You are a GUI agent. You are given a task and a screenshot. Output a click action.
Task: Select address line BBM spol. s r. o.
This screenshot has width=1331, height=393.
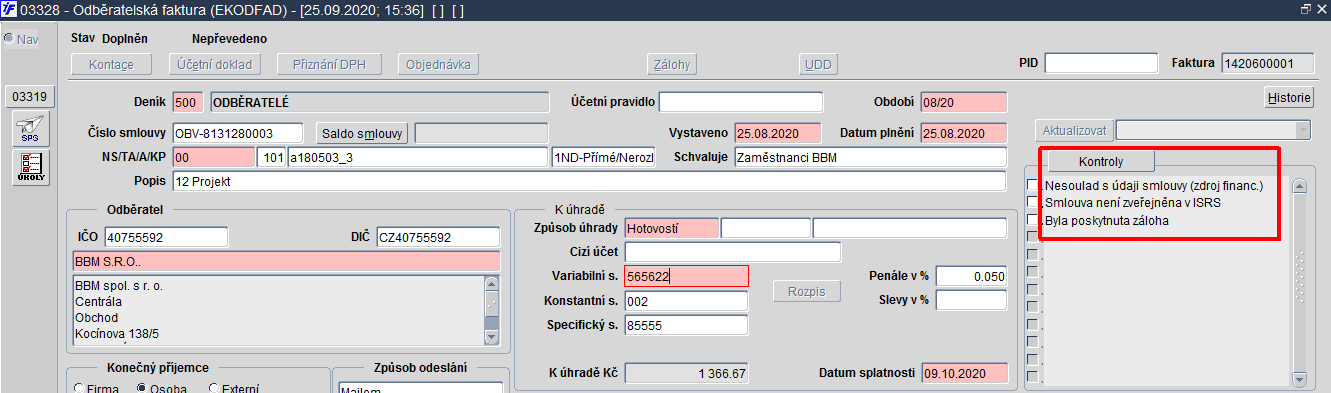pos(119,285)
